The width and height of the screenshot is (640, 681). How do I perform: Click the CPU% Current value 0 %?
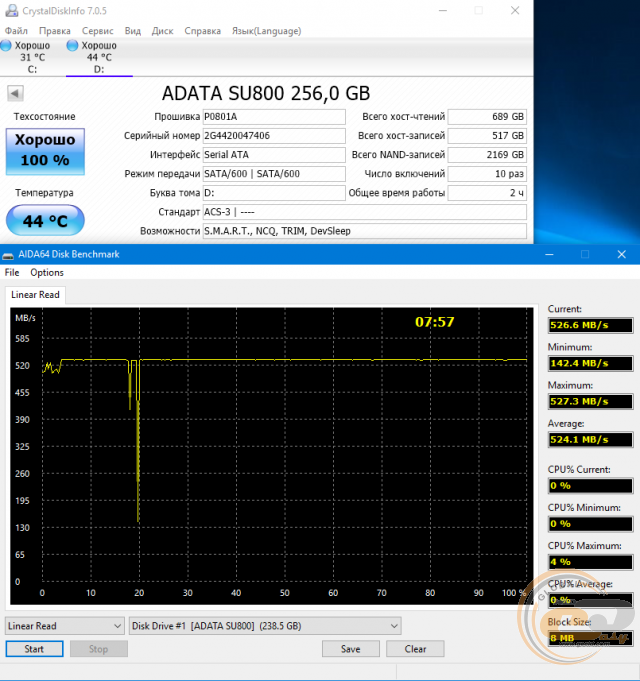591,486
